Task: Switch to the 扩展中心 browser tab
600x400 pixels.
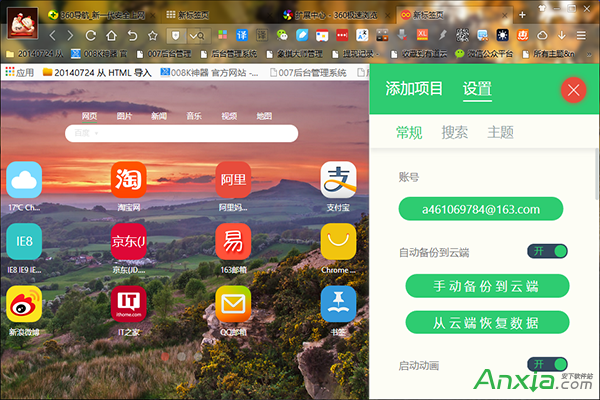Action: (x=335, y=15)
